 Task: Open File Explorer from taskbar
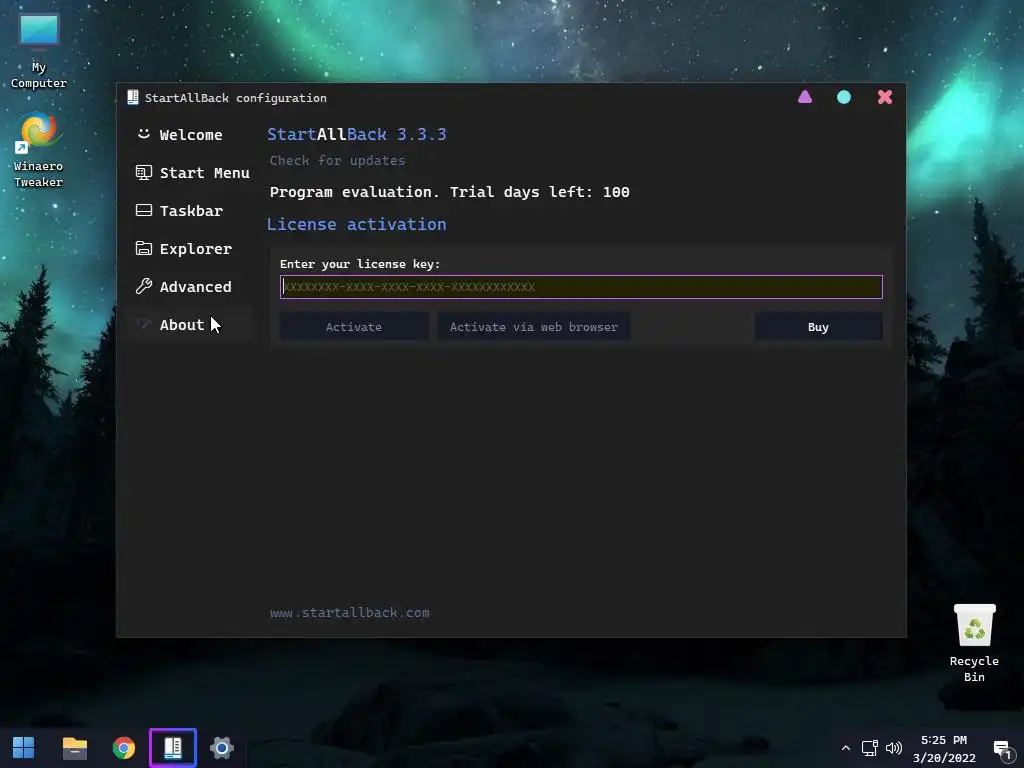pos(74,748)
